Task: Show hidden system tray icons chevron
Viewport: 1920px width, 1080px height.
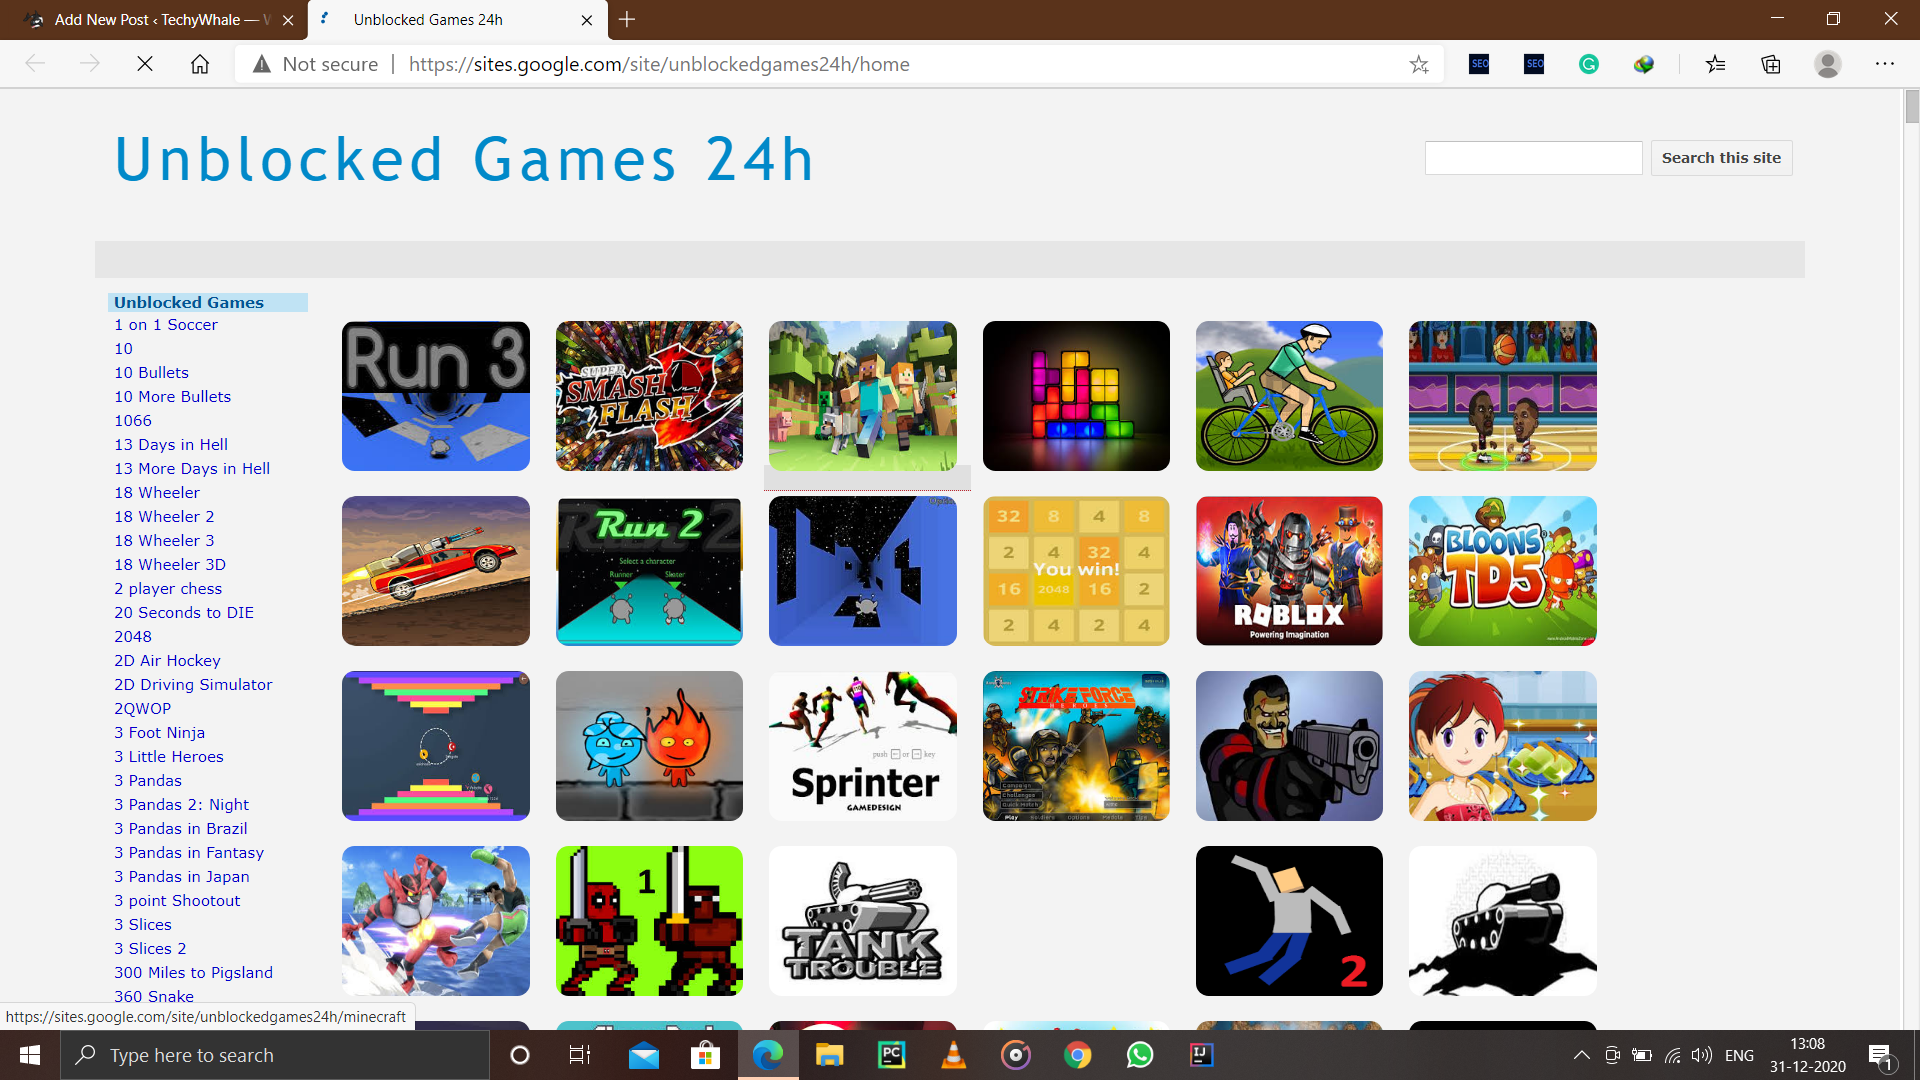Action: (x=1582, y=1055)
